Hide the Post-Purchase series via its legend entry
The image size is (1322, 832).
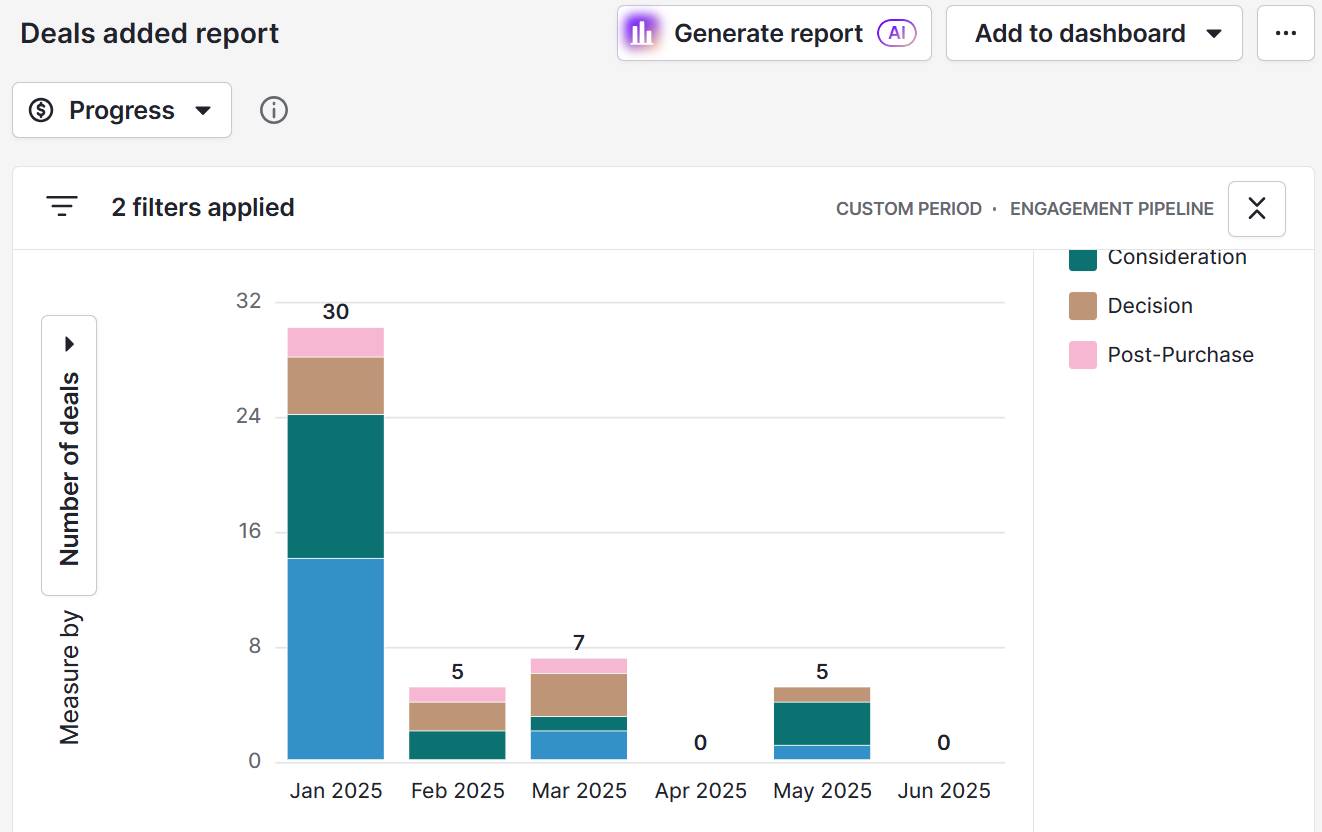1180,354
